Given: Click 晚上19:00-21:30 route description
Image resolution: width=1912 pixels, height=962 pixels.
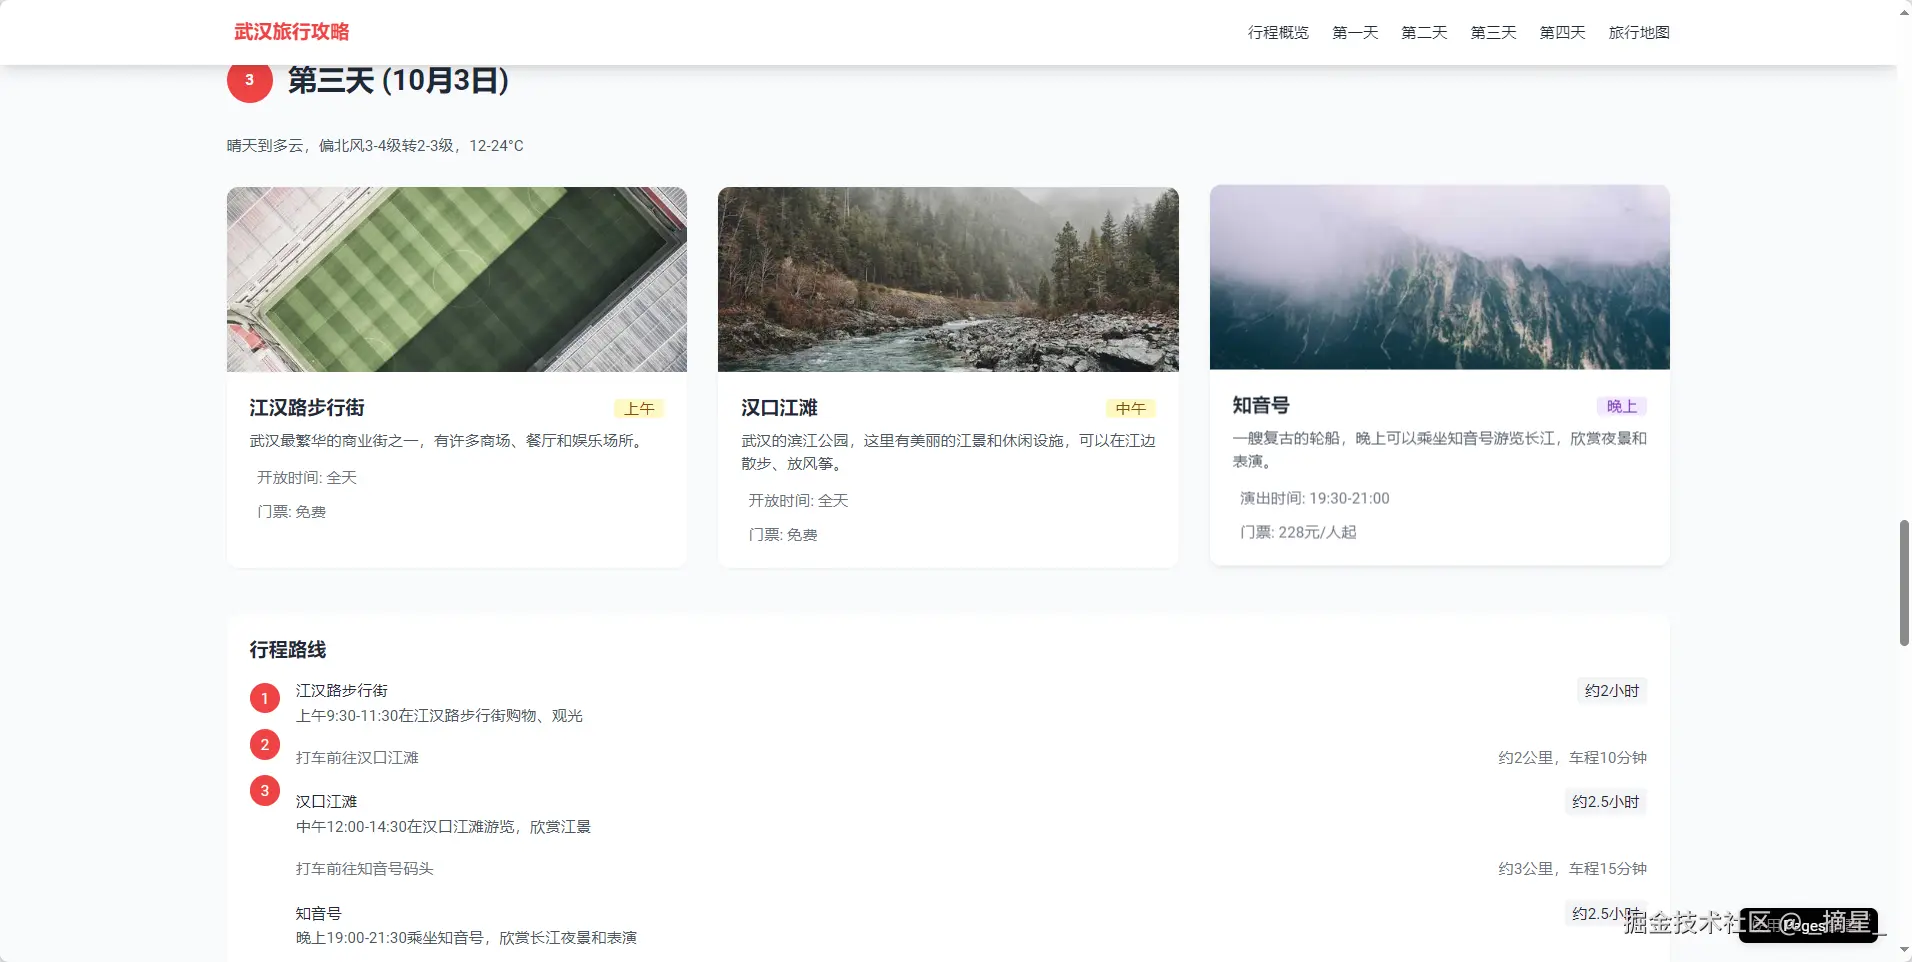Looking at the screenshot, I should tap(466, 938).
